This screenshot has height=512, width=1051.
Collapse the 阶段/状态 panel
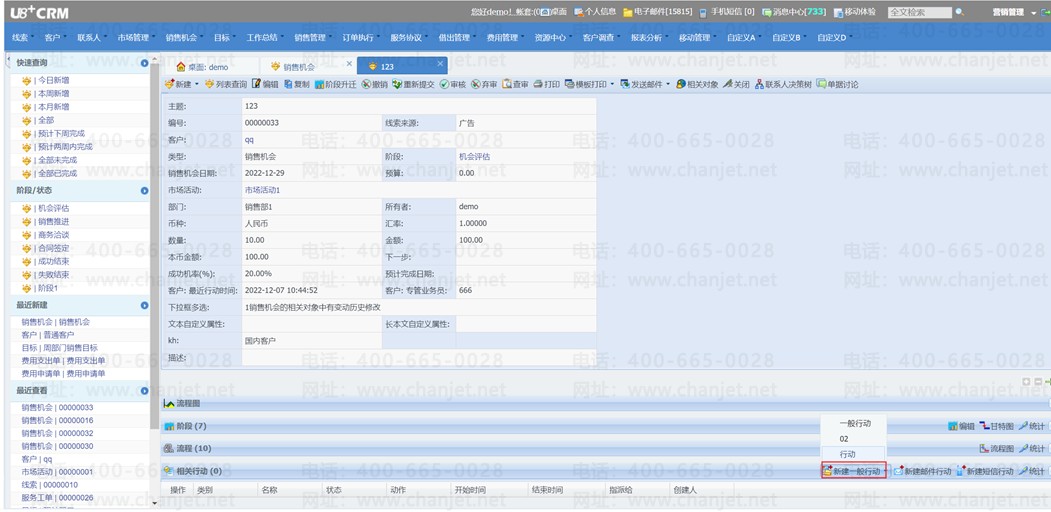point(145,191)
